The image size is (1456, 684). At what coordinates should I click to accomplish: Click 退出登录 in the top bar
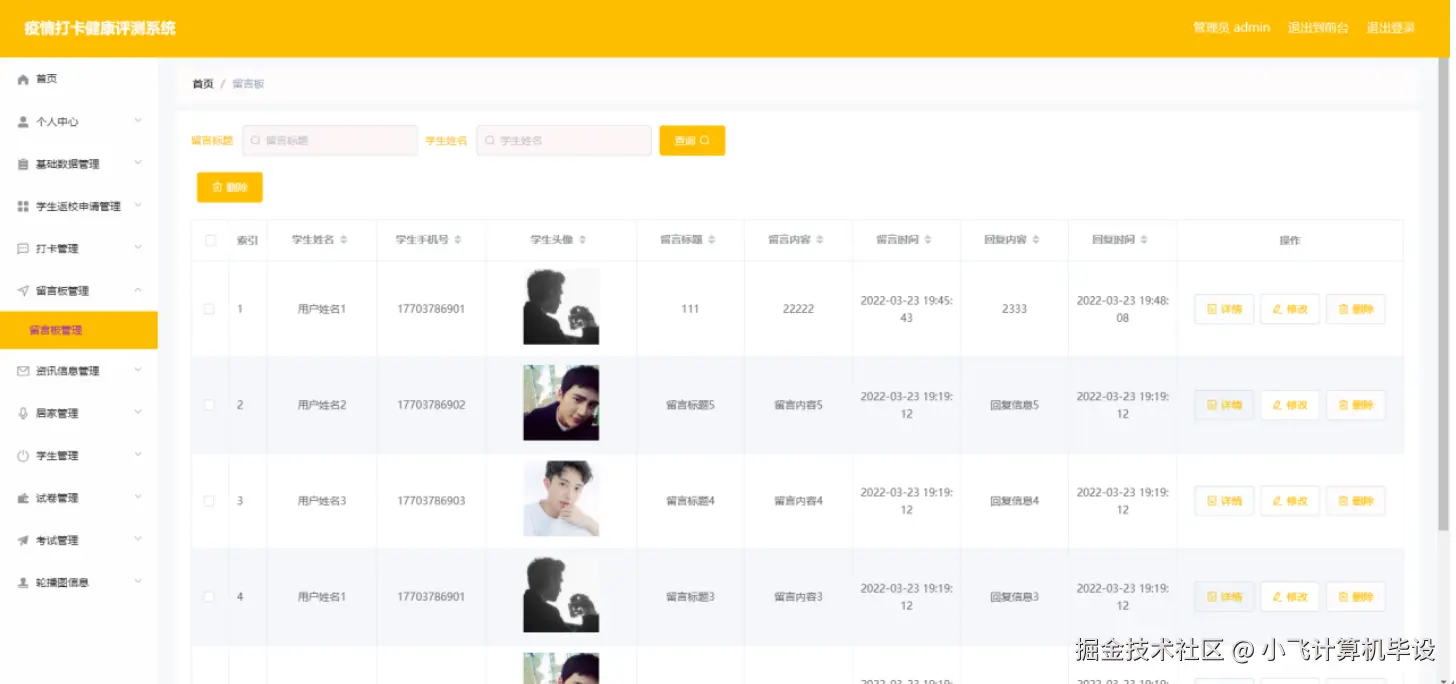coord(1391,28)
